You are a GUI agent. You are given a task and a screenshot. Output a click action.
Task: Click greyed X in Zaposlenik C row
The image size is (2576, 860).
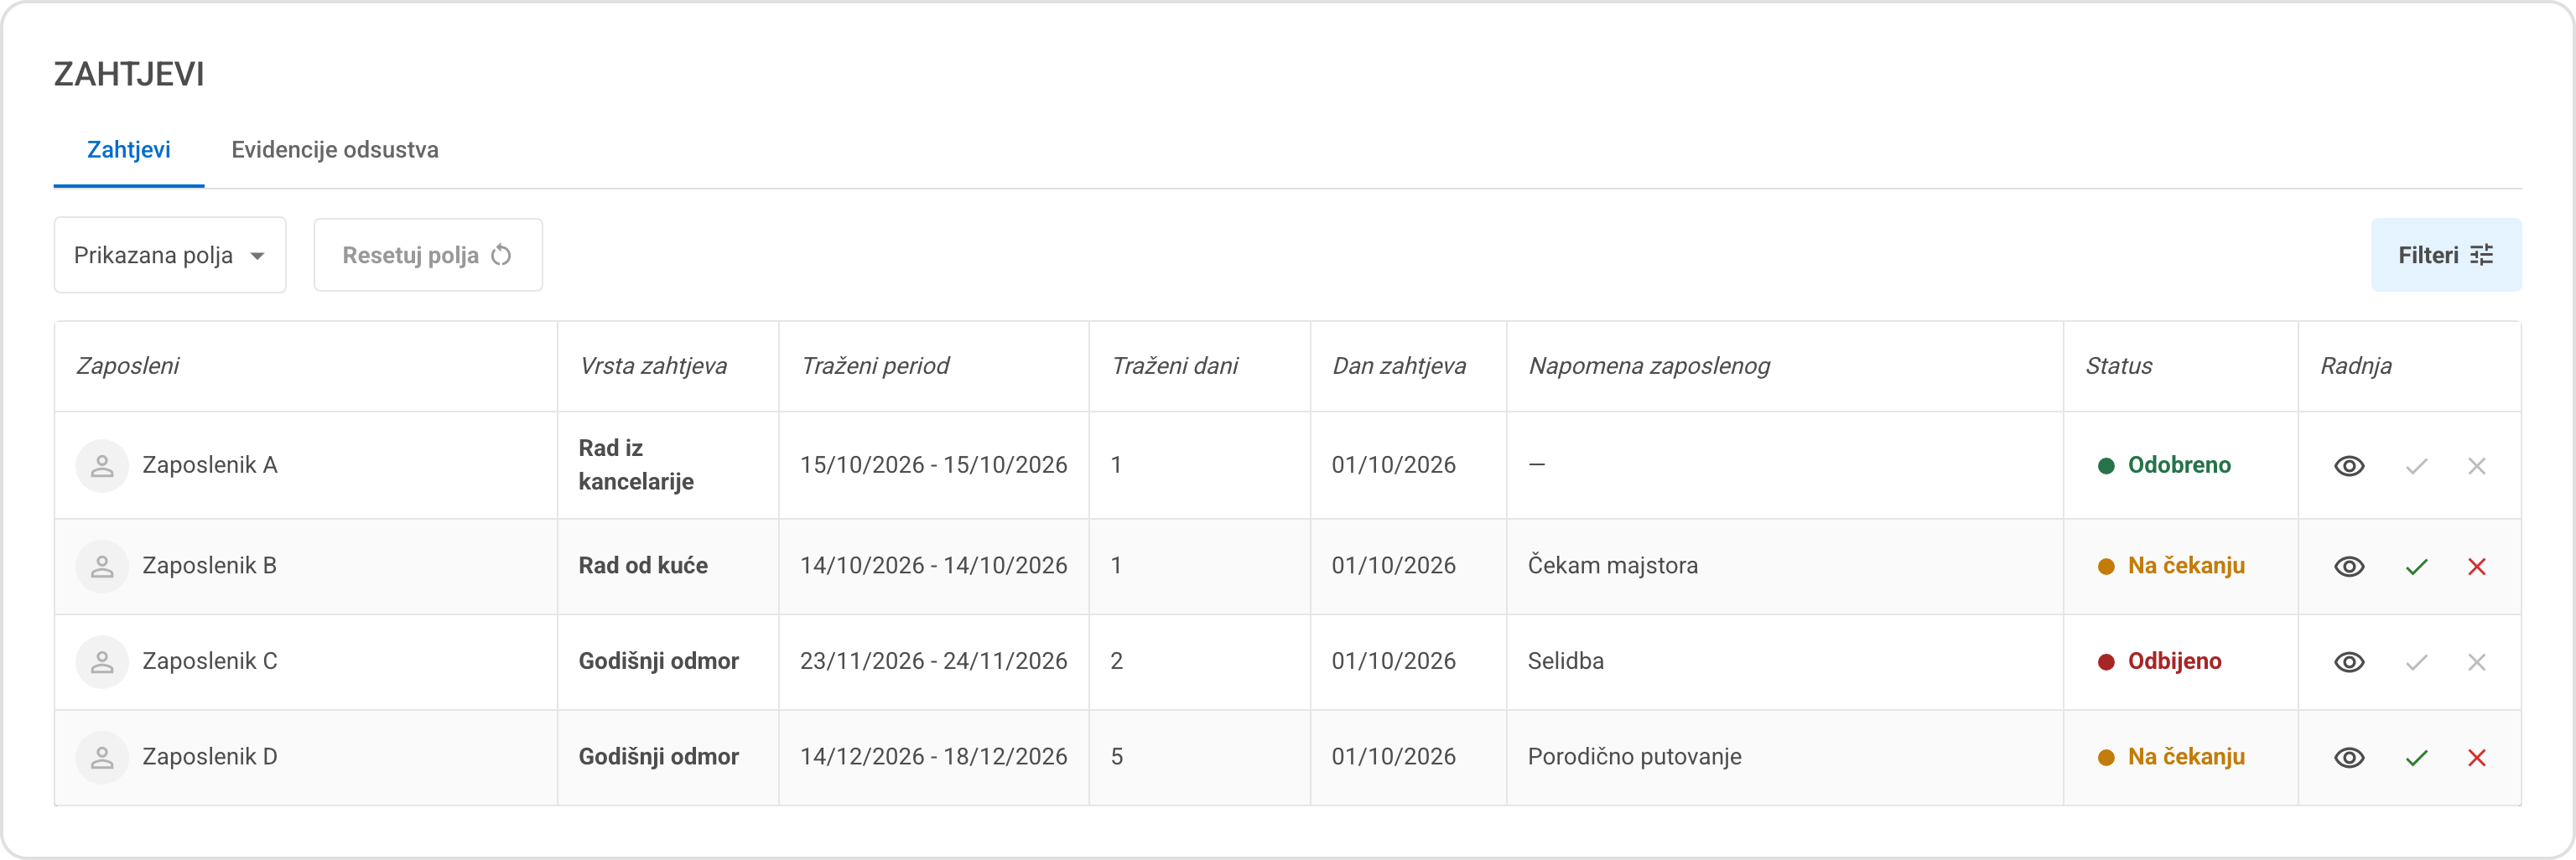(x=2477, y=662)
